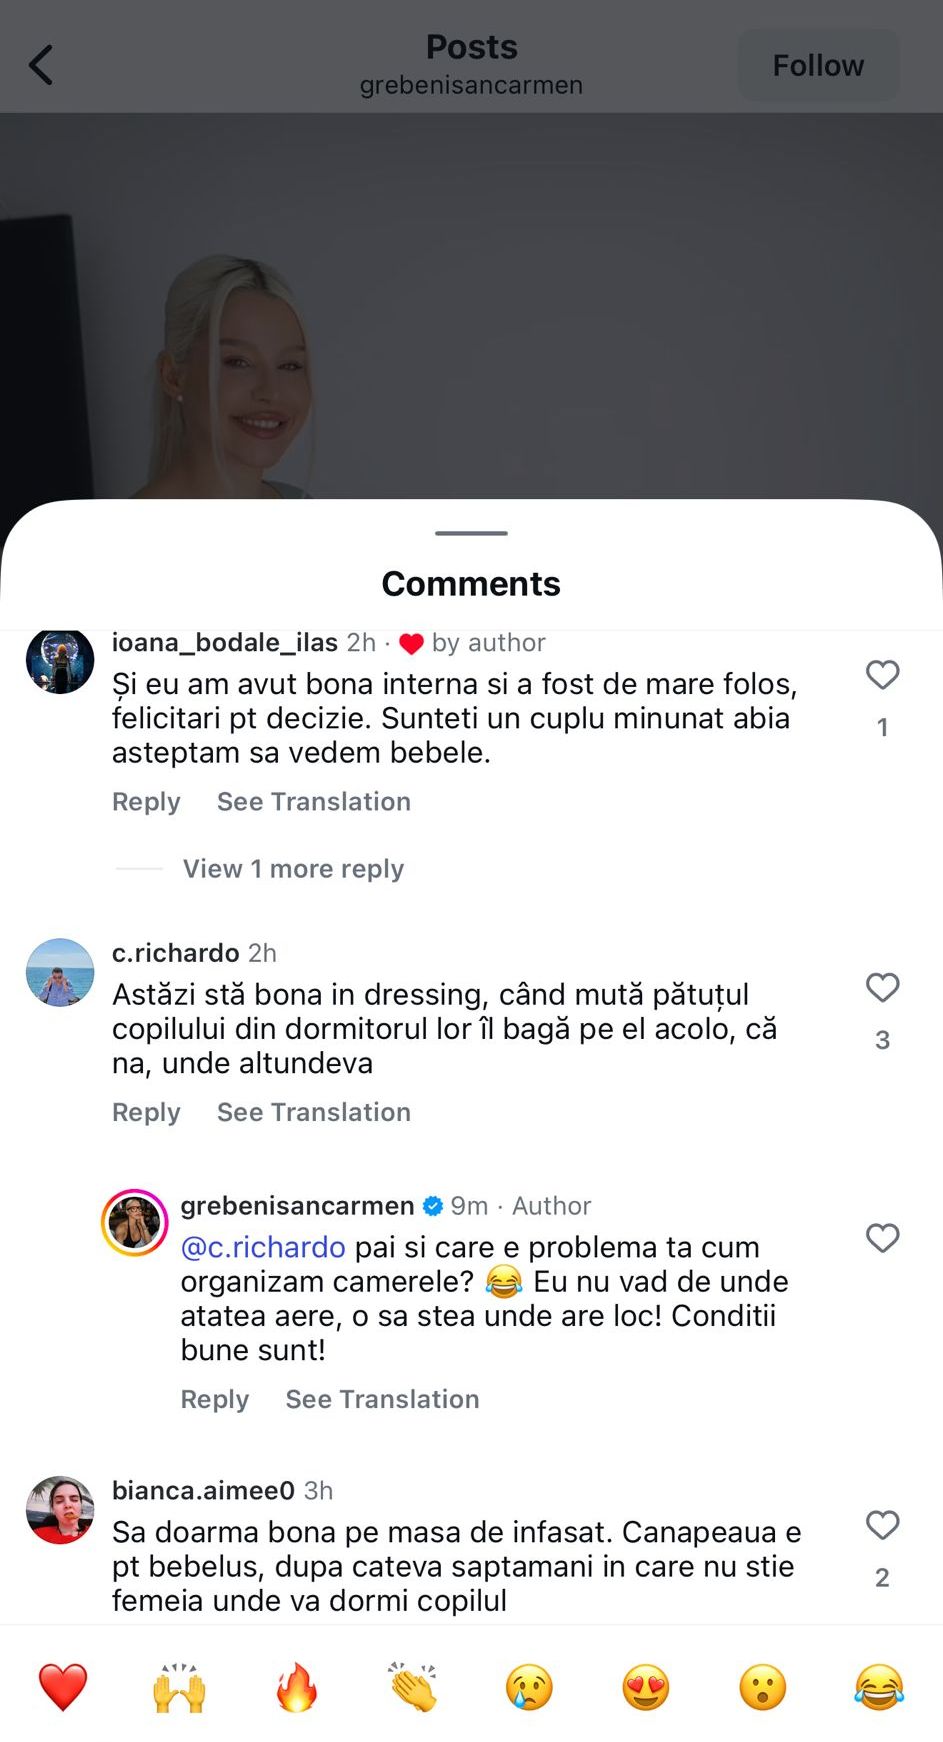The image size is (943, 1742).
Task: Like bianca.aimee0's comment
Action: 882,1525
